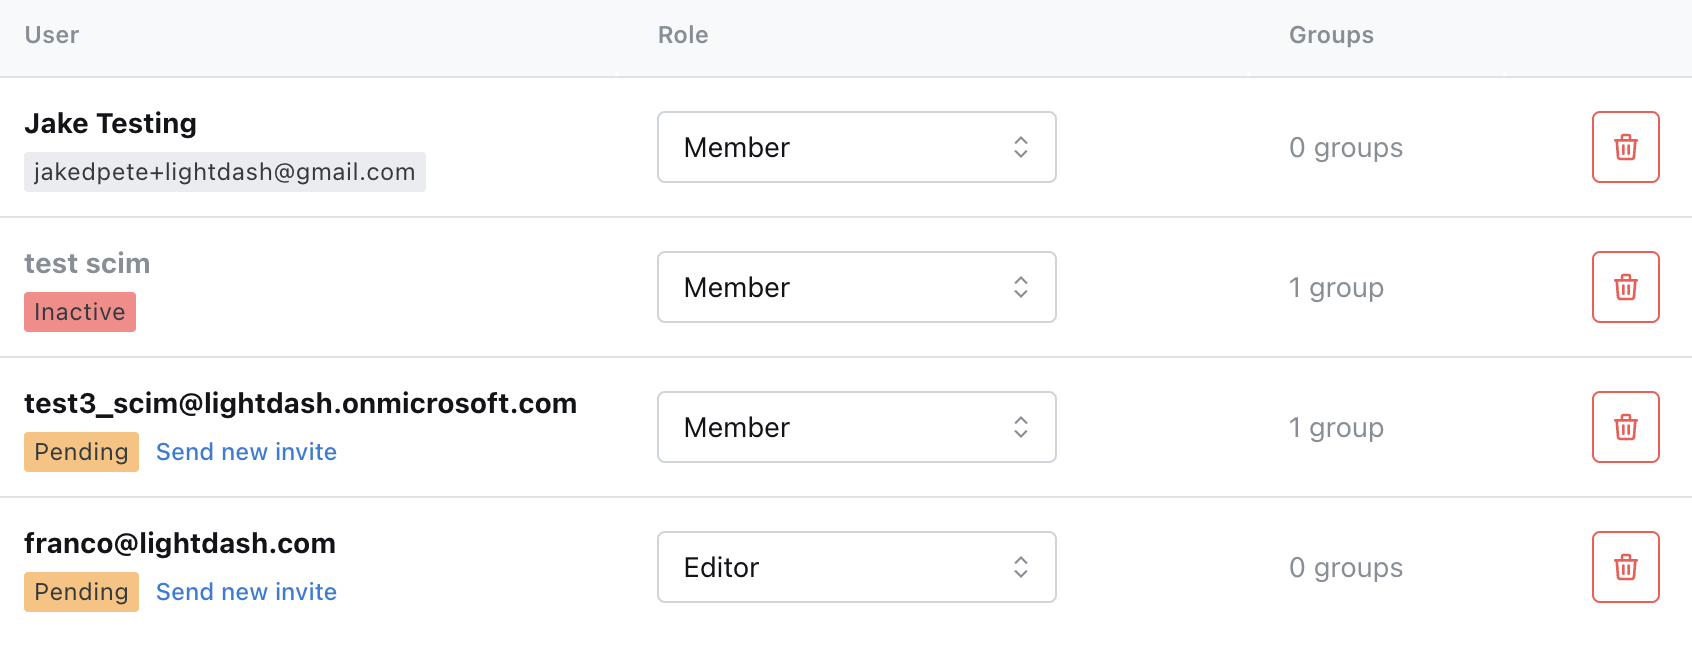
Task: Click the Groups column header
Action: pos(1331,35)
